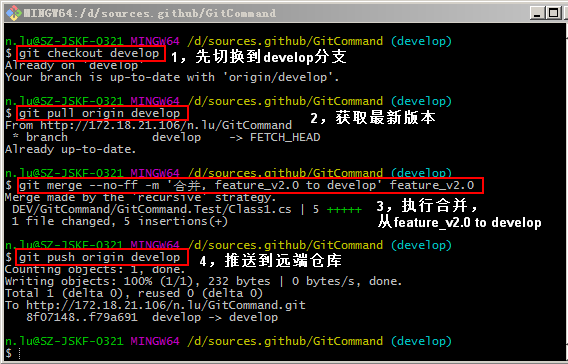Click the 'From http://172.18.21.106/n.lu/GitCommand' line
568x364 pixels.
click(x=149, y=125)
